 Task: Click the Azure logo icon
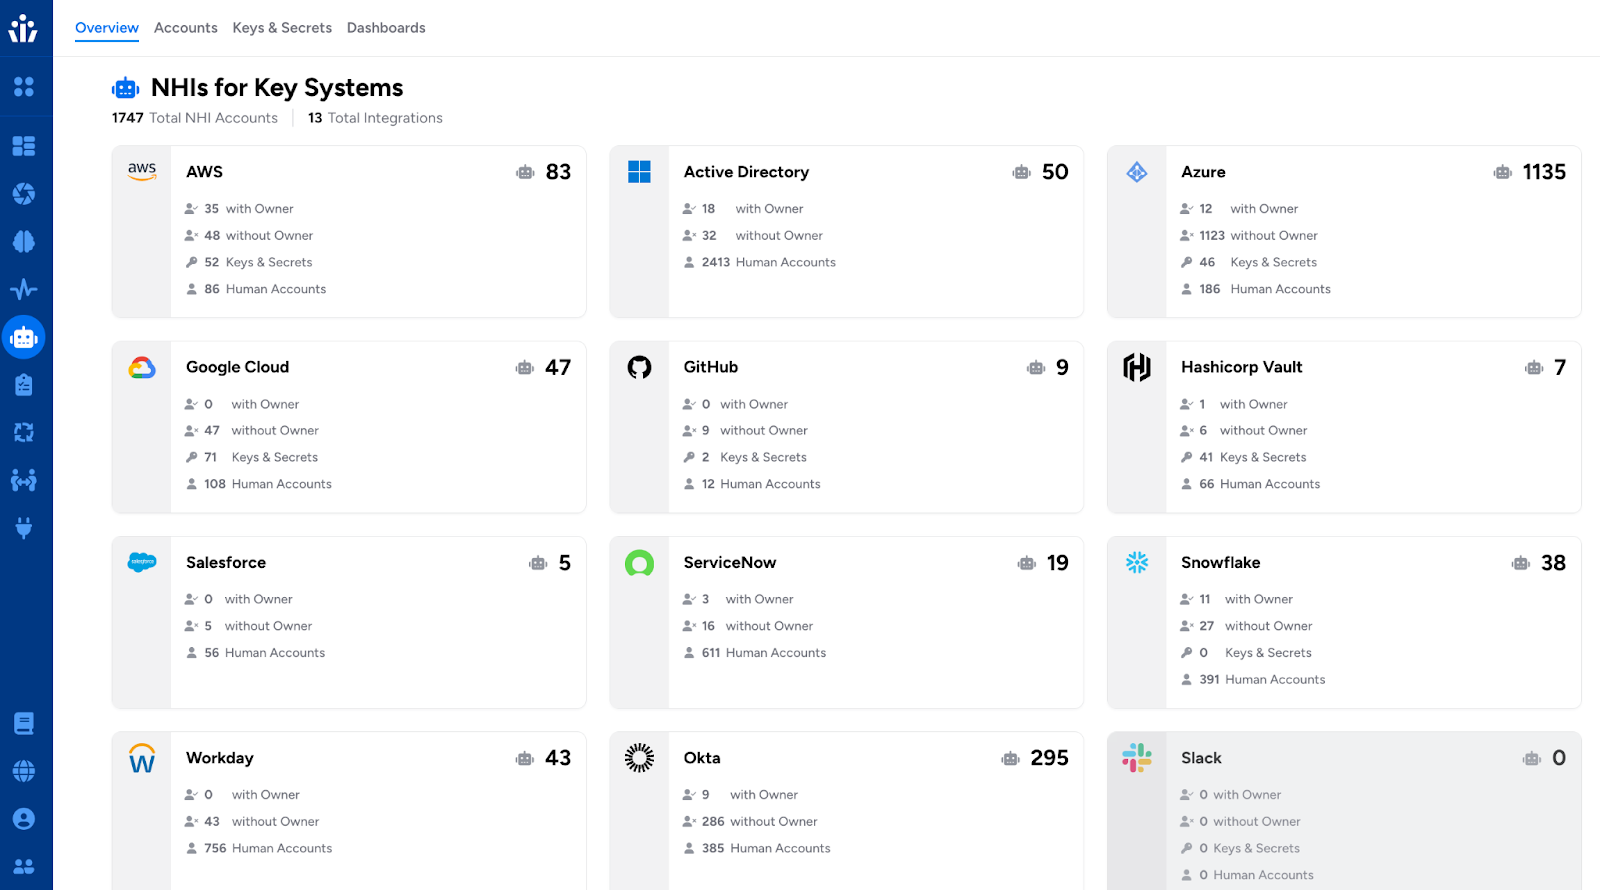pos(1137,172)
